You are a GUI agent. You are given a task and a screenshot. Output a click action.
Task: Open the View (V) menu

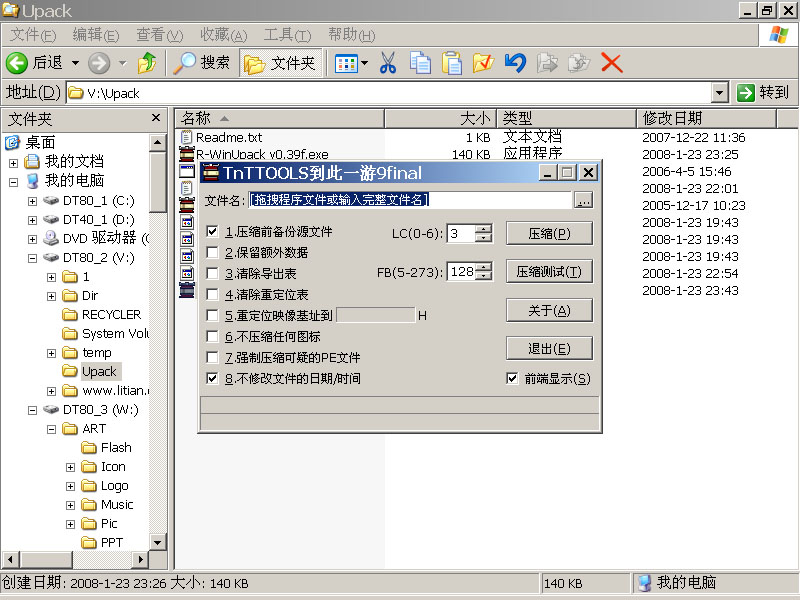pyautogui.click(x=159, y=35)
